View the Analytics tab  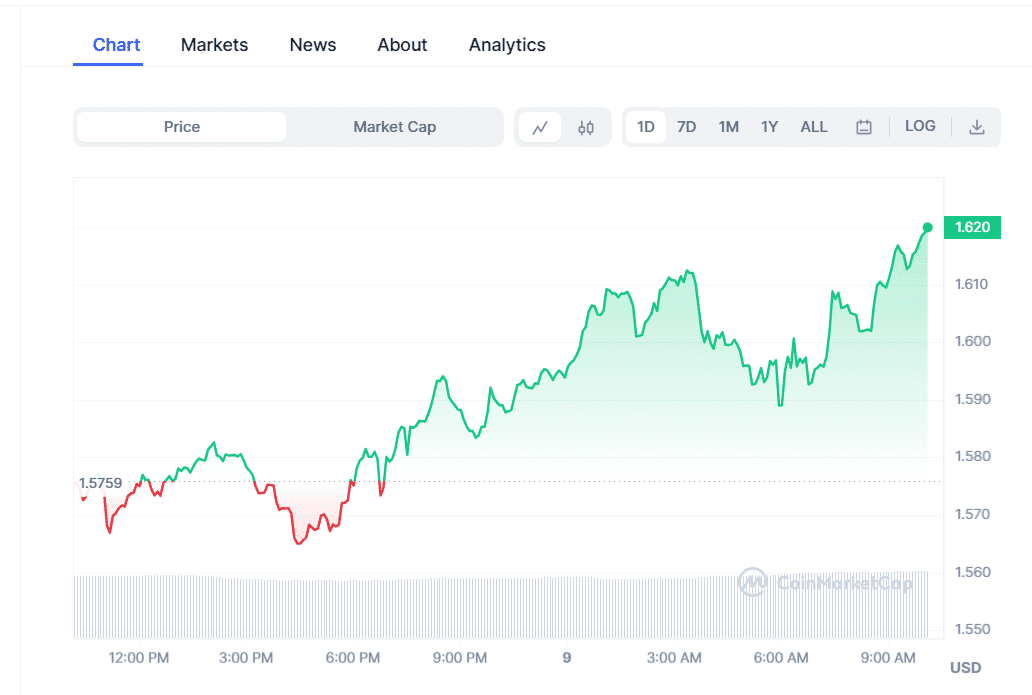coord(507,45)
